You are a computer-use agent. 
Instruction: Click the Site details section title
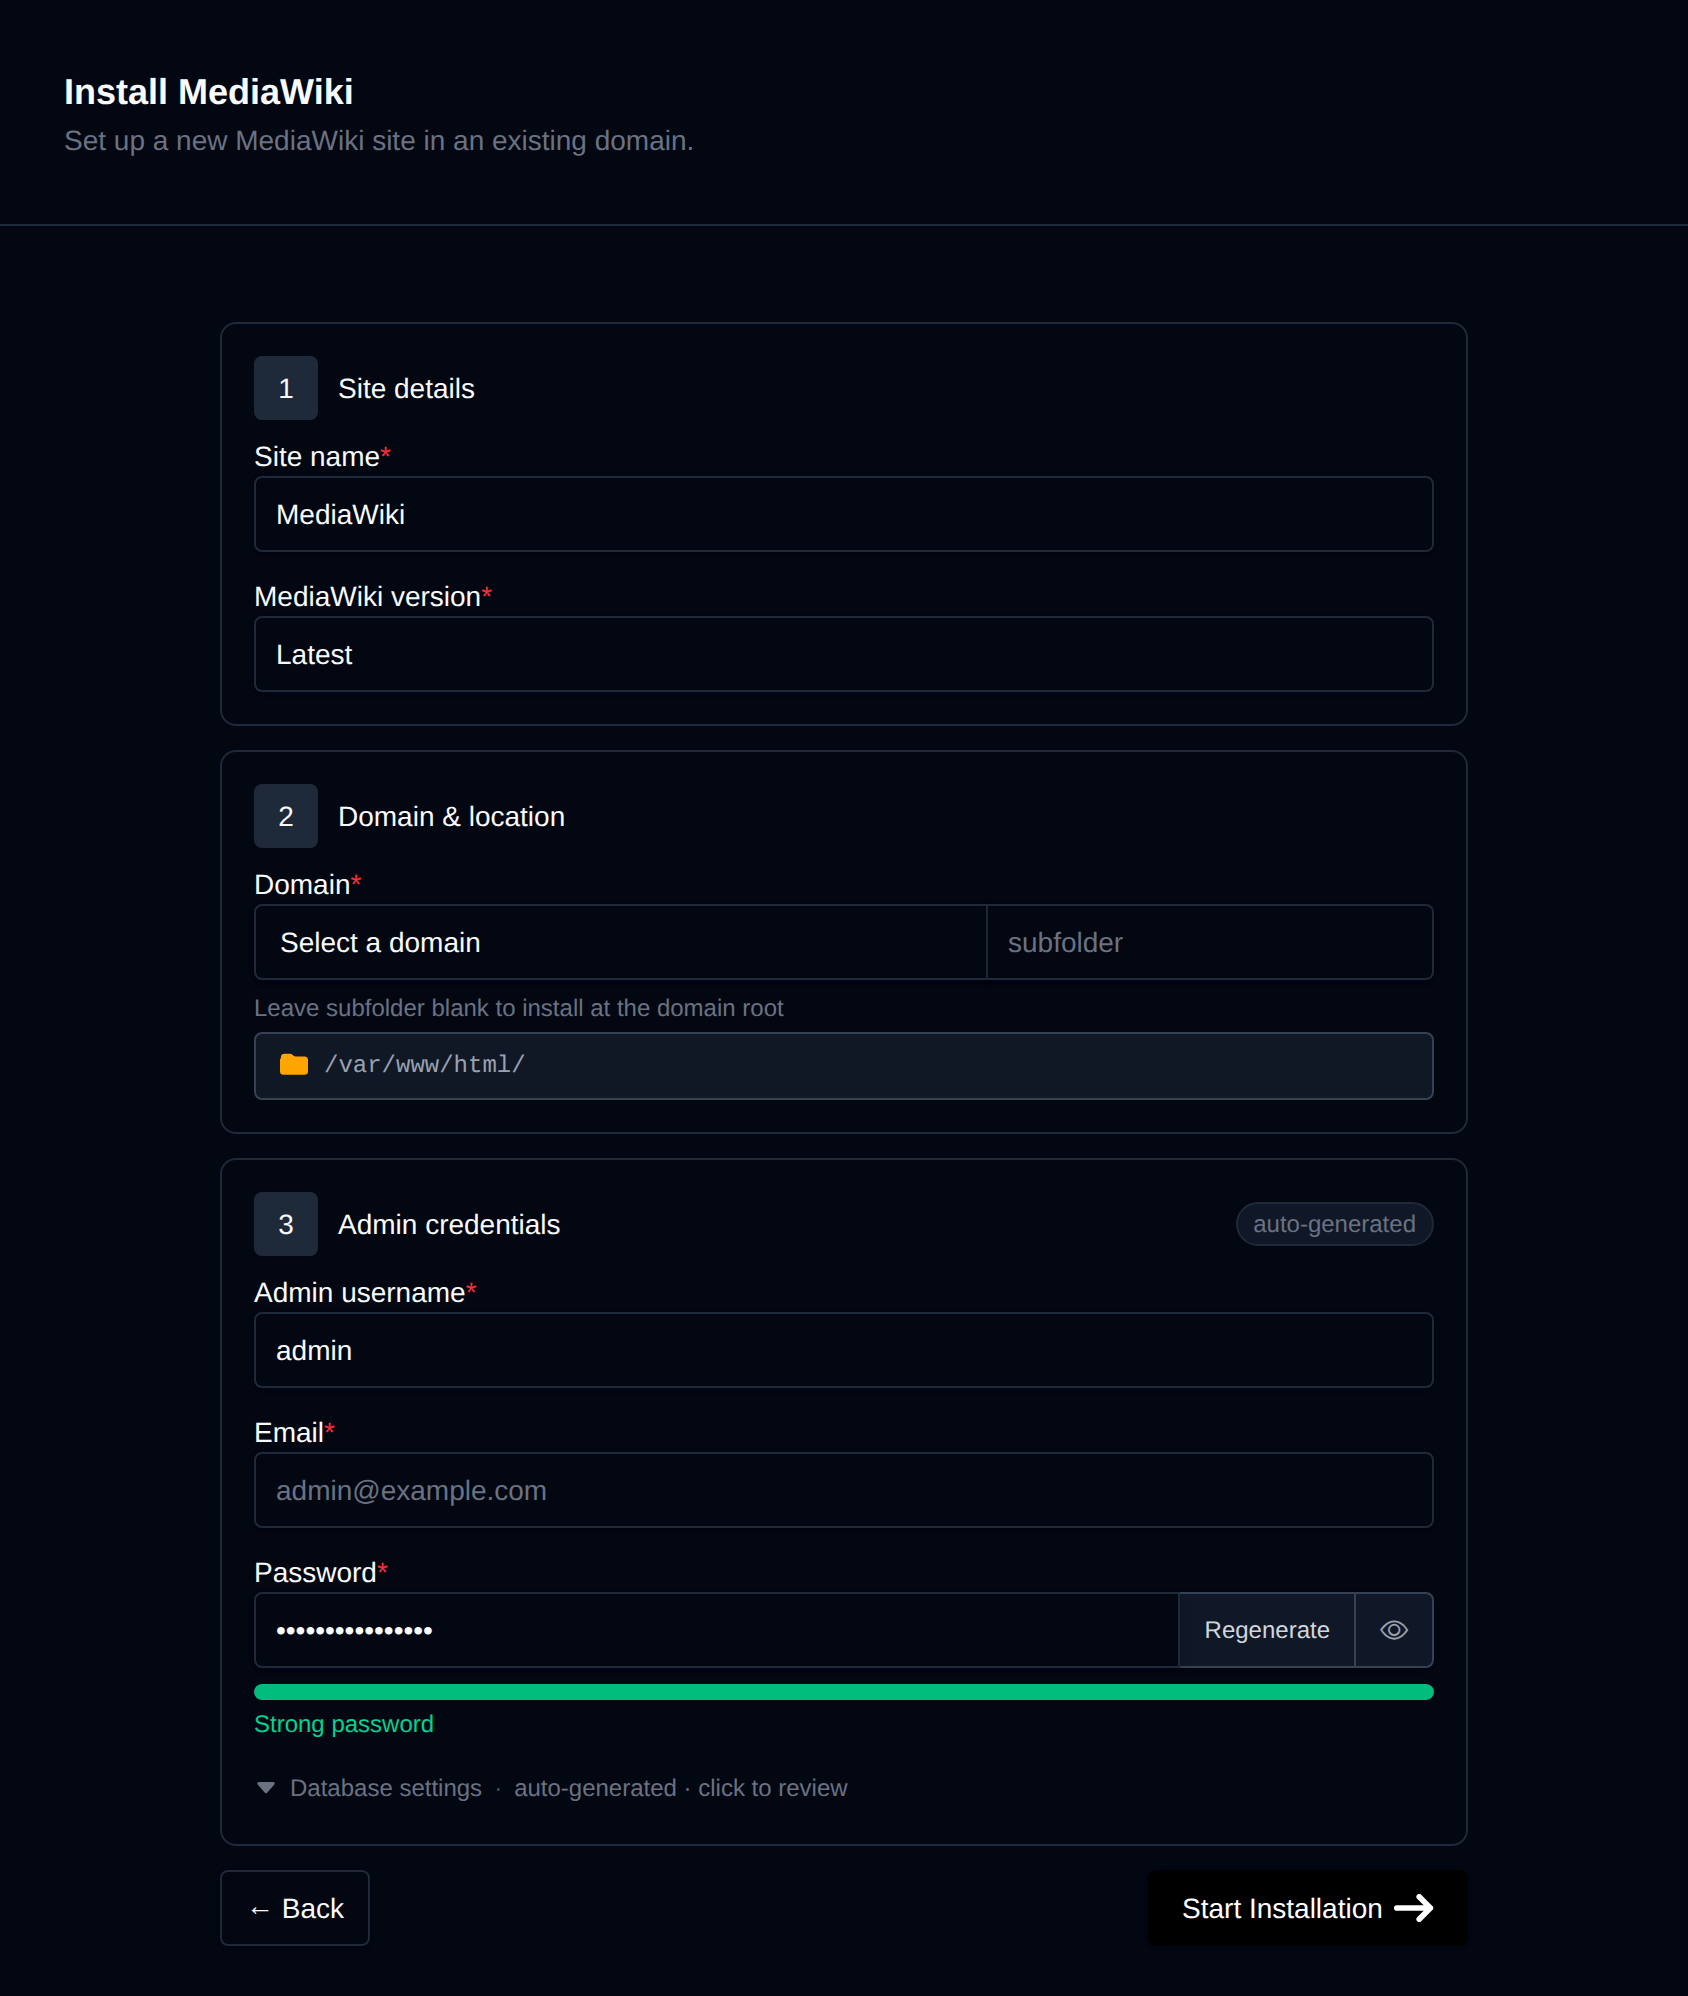tap(406, 388)
